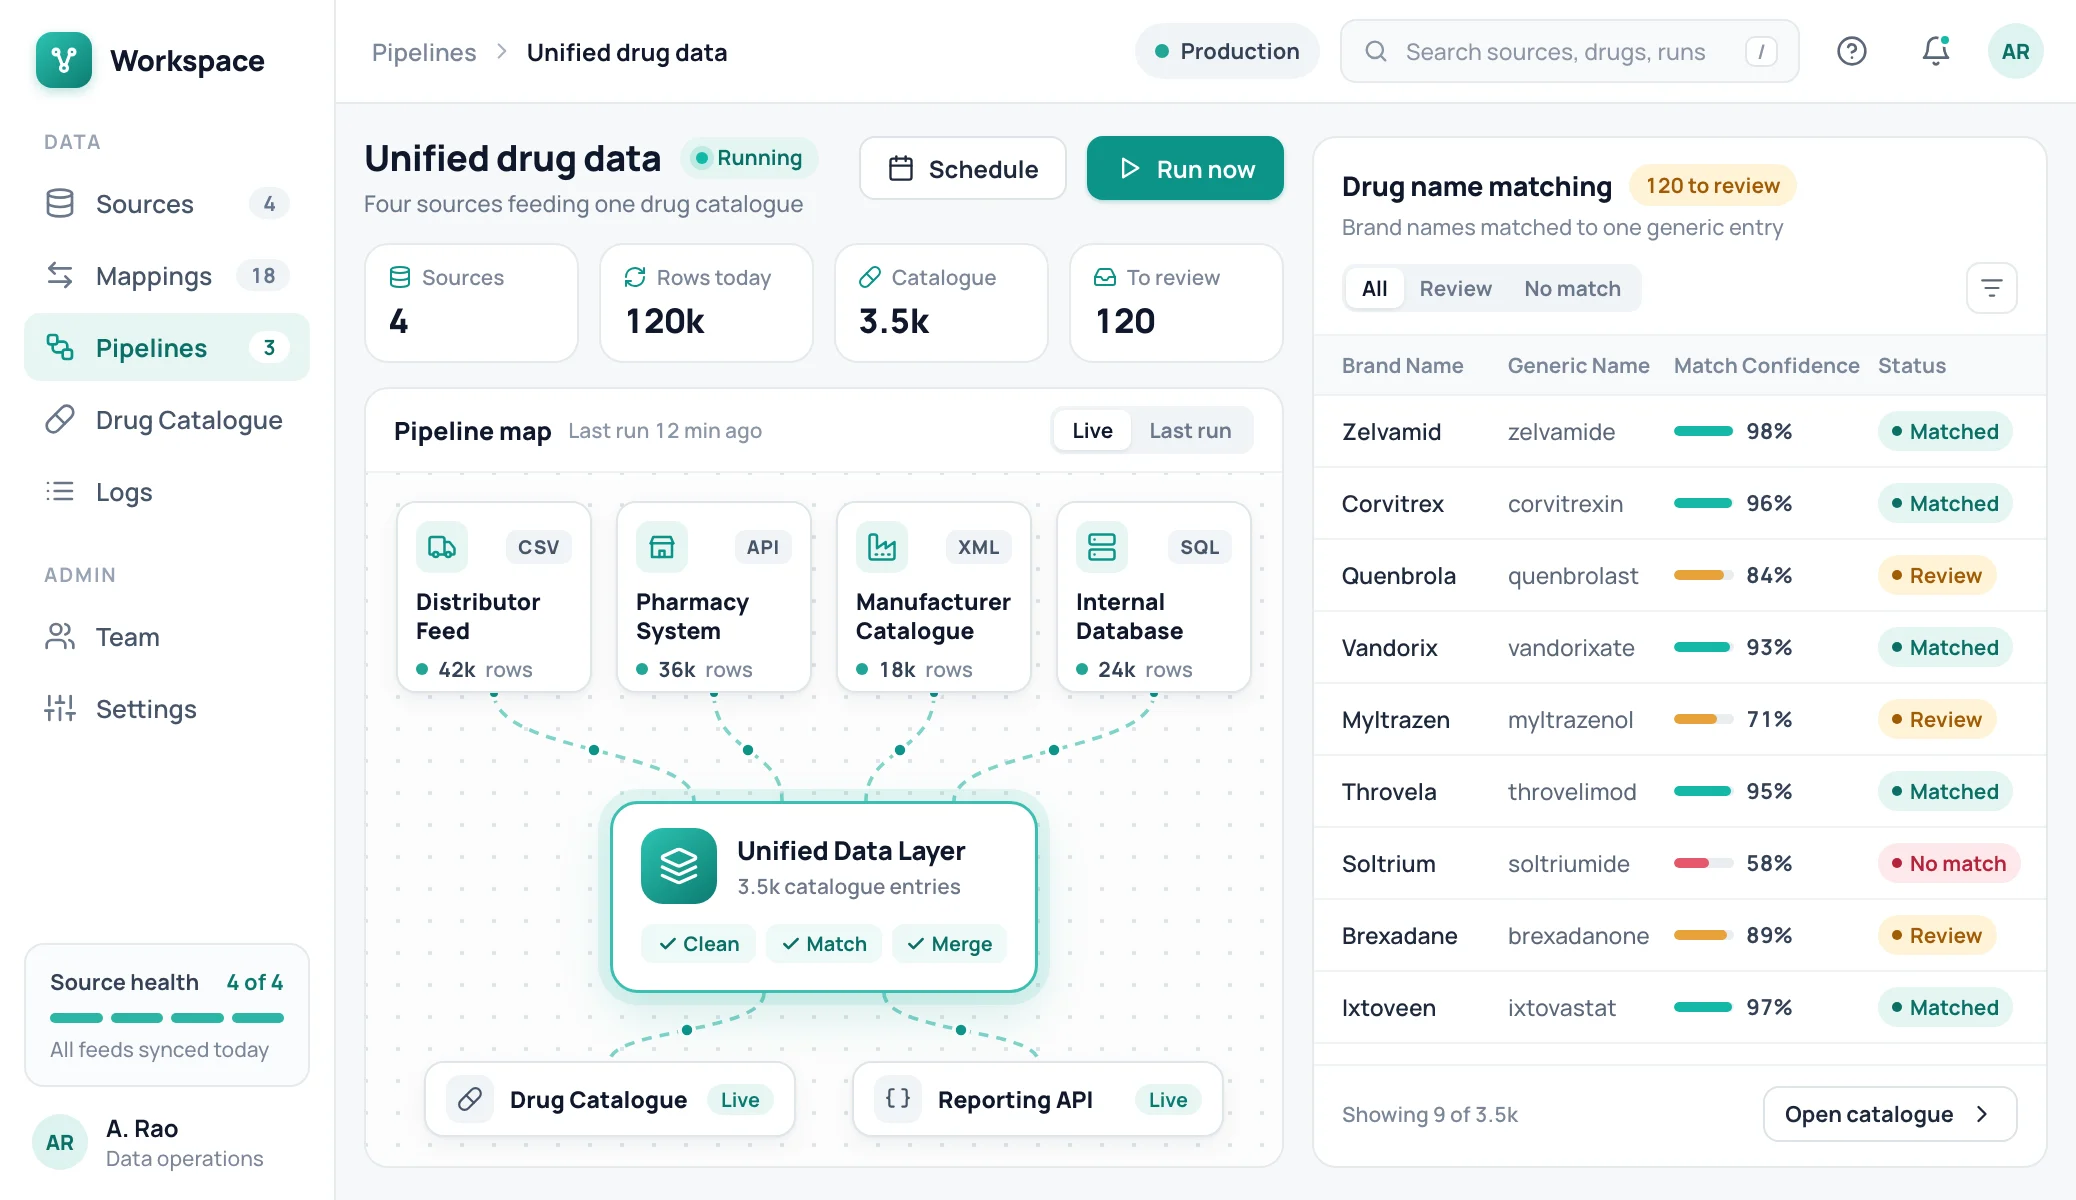The width and height of the screenshot is (2076, 1200).
Task: Click the Match Confidence column header
Action: pos(1766,365)
